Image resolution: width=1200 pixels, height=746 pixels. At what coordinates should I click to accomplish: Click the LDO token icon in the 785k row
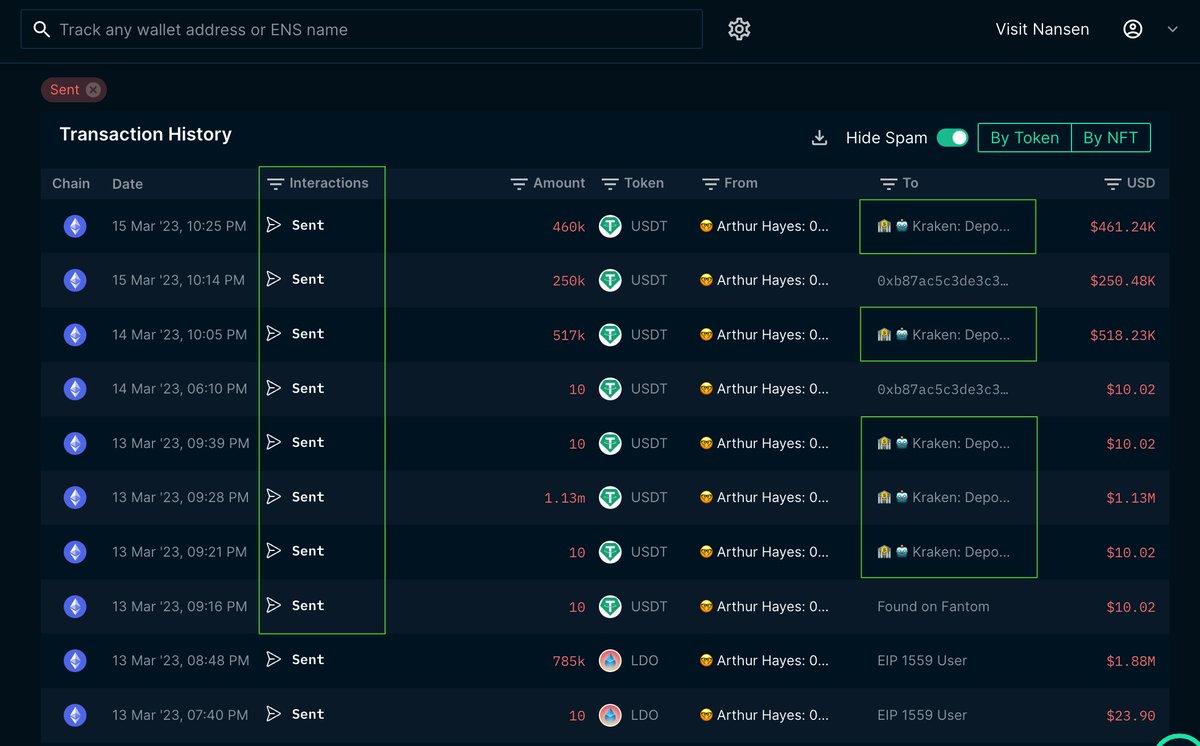610,660
